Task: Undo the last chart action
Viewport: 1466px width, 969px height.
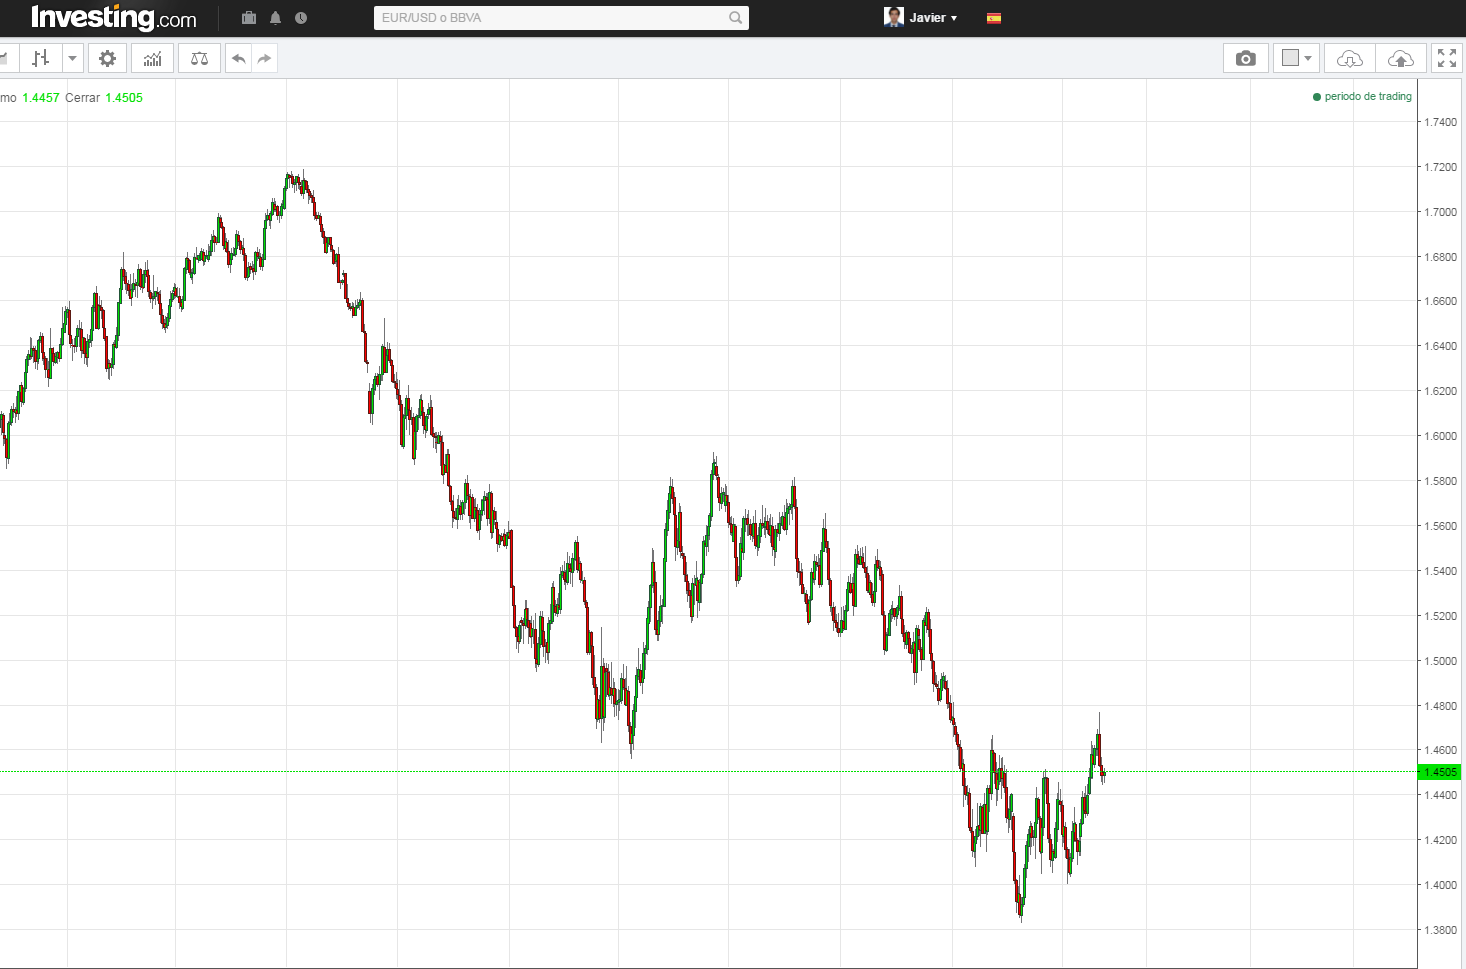Action: pos(239,58)
